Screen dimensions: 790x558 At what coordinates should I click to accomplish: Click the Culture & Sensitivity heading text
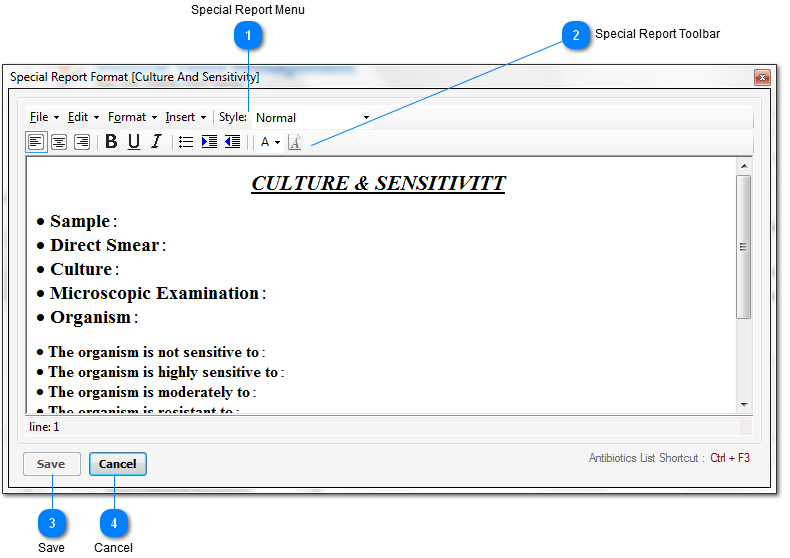click(378, 183)
